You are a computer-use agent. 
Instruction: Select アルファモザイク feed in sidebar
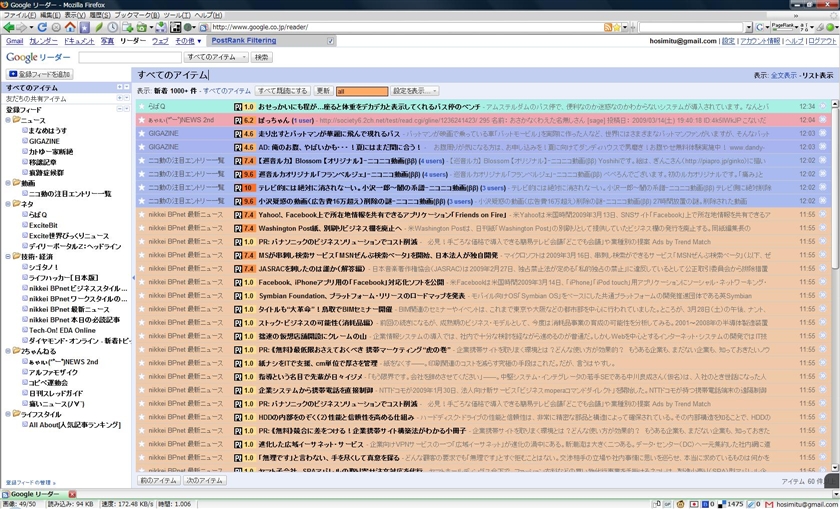click(x=54, y=372)
